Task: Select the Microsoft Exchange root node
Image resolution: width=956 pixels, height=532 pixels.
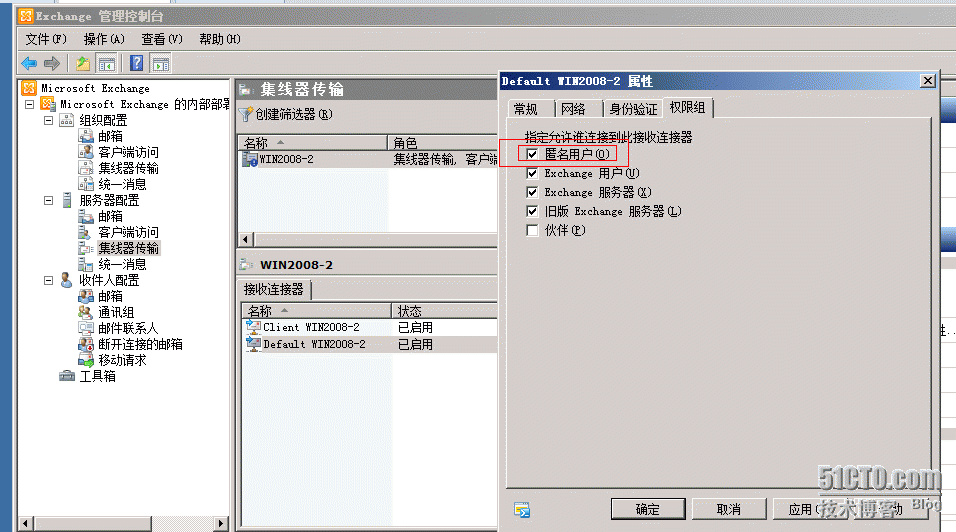Action: pos(95,88)
